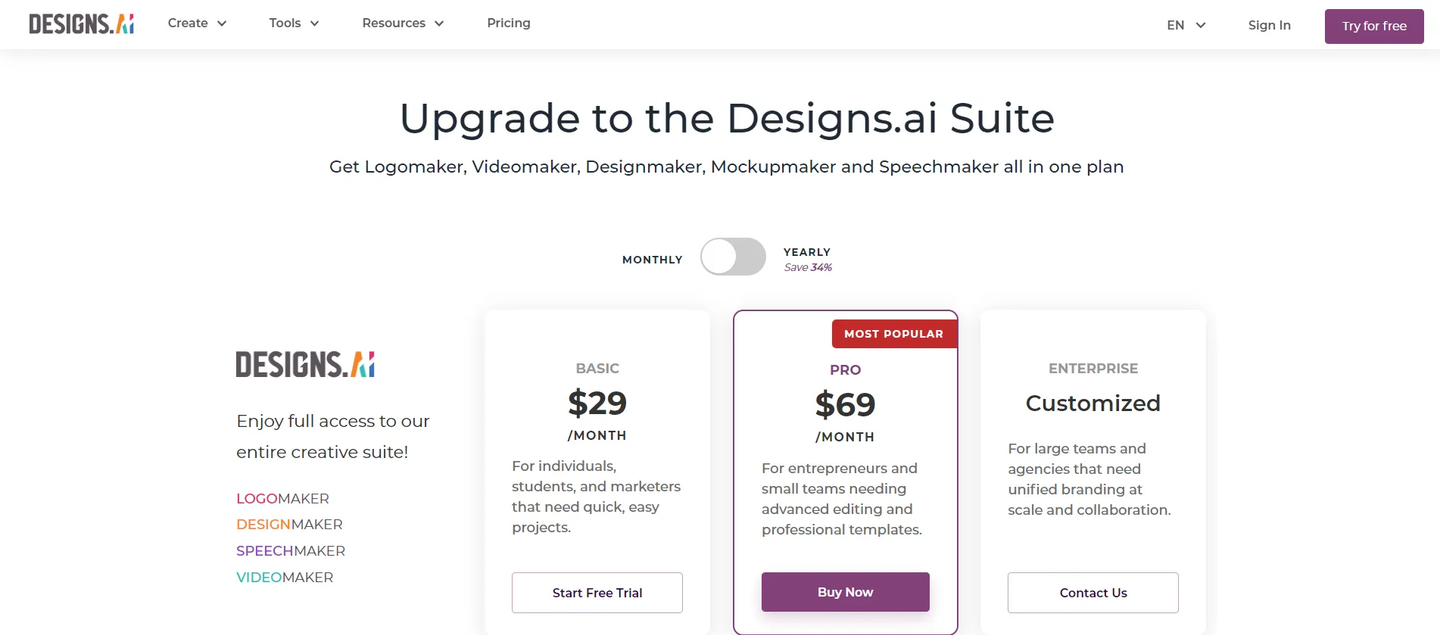The image size is (1440, 635).
Task: Toggle the monthly/yearly billing switch
Action: click(x=733, y=257)
